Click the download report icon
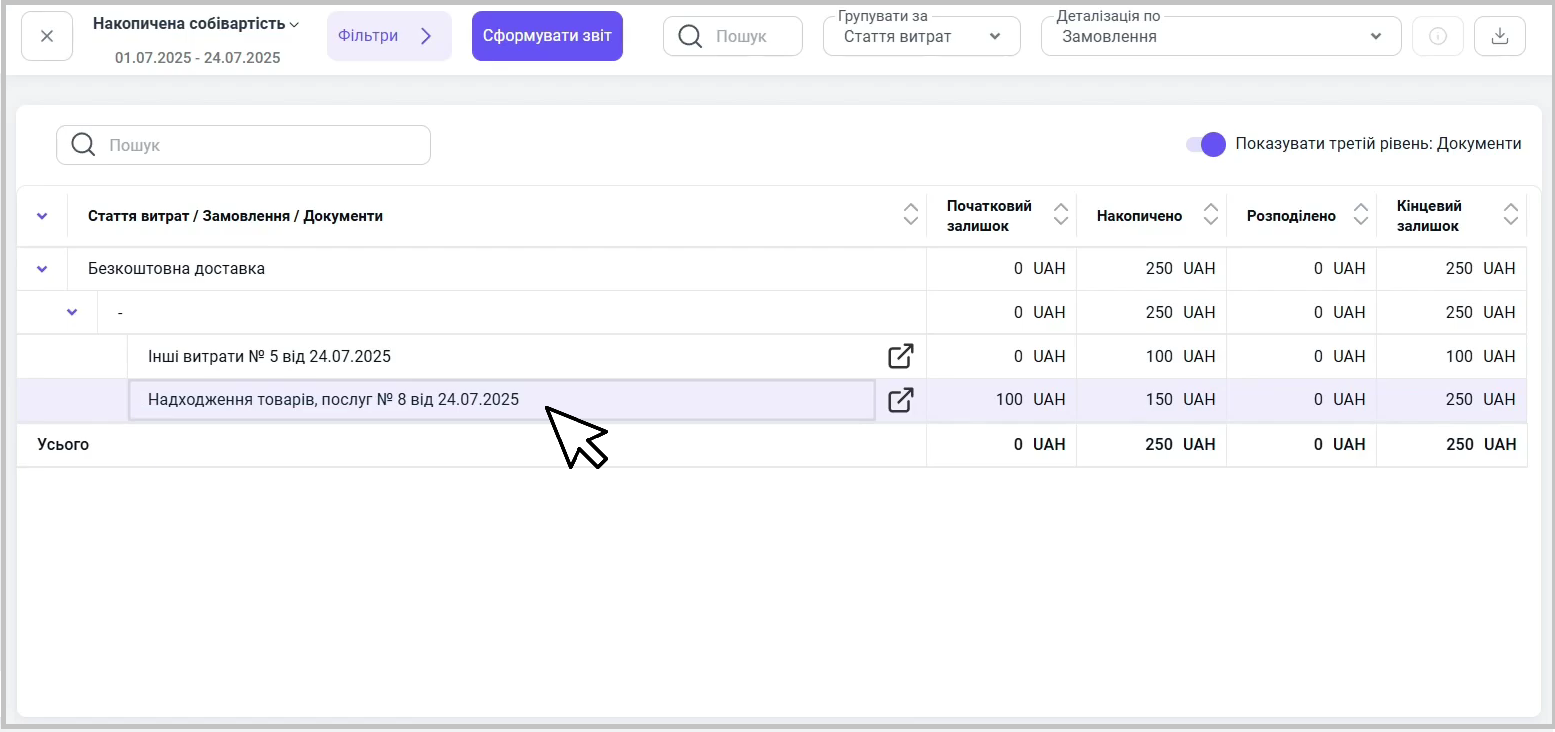 pyautogui.click(x=1499, y=37)
